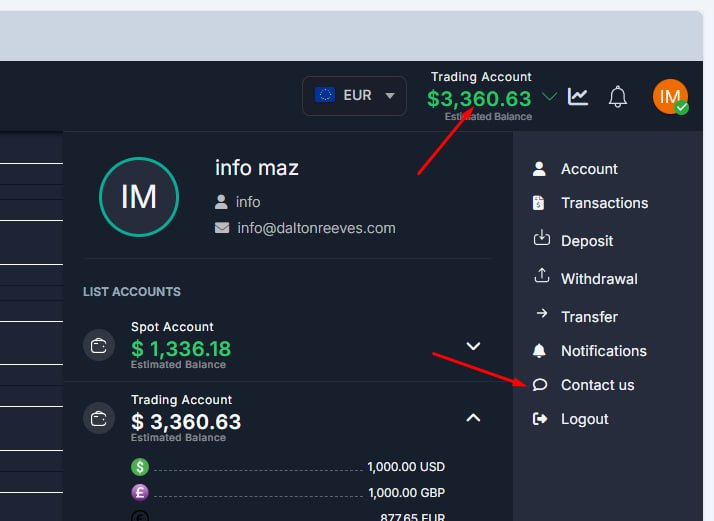Open the trading chart icon in header
The height and width of the screenshot is (521, 714).
pos(578,97)
